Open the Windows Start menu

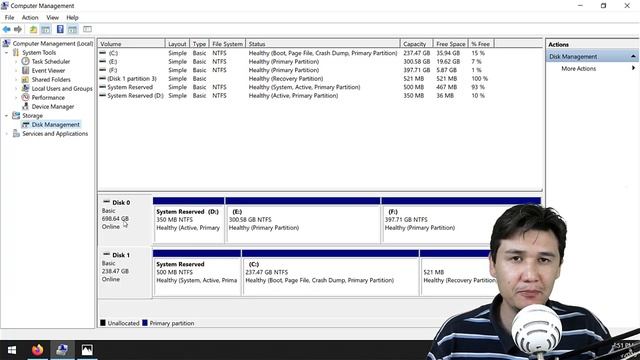pyautogui.click(x=12, y=350)
